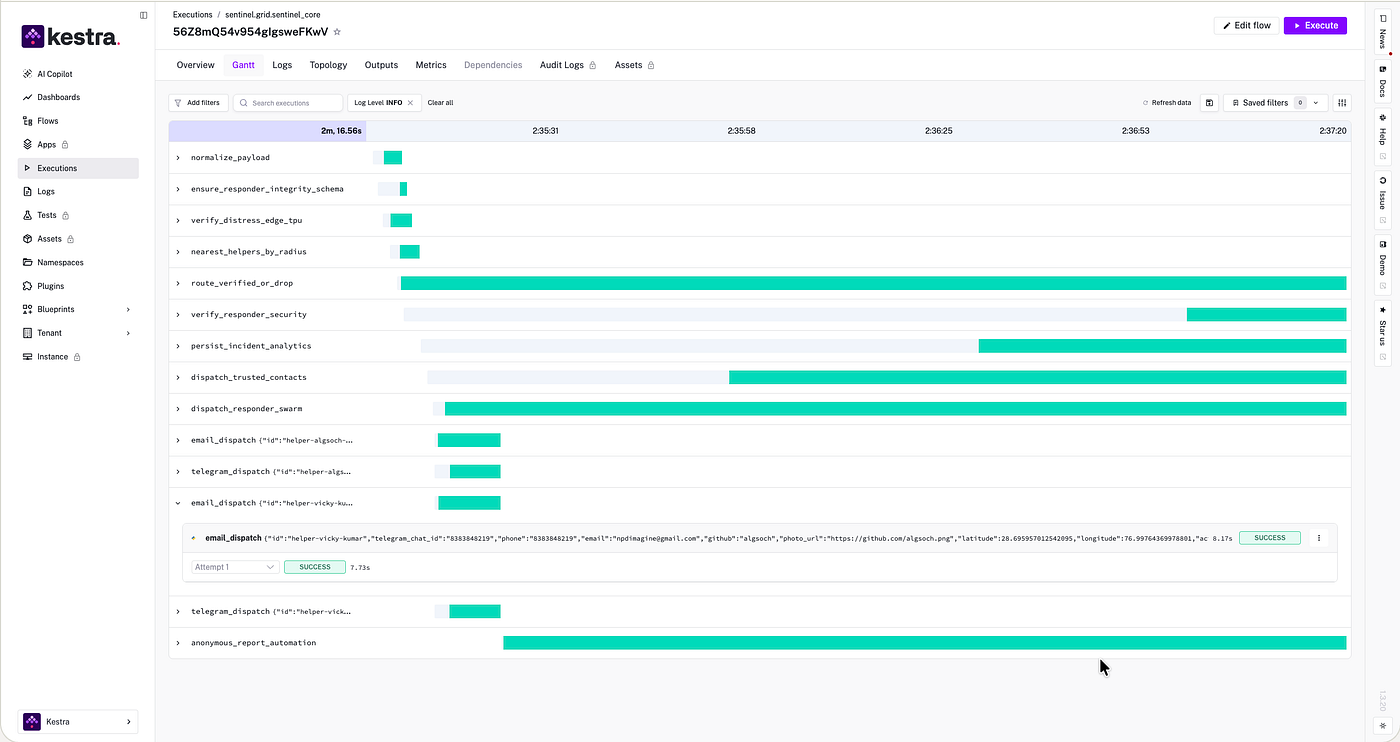Click the 2:35:58 timeline marker
1400x742 pixels.
coord(741,131)
